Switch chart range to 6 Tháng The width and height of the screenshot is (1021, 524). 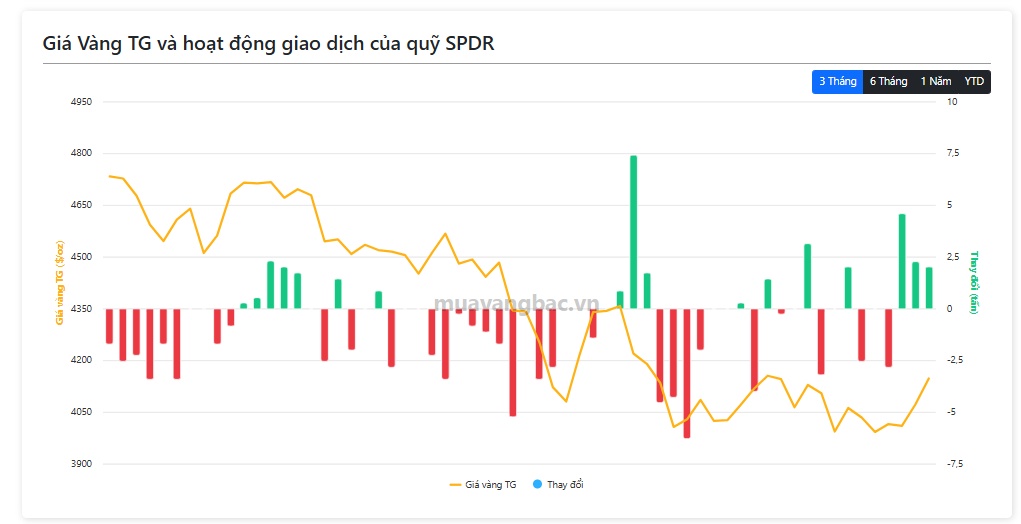click(x=888, y=82)
